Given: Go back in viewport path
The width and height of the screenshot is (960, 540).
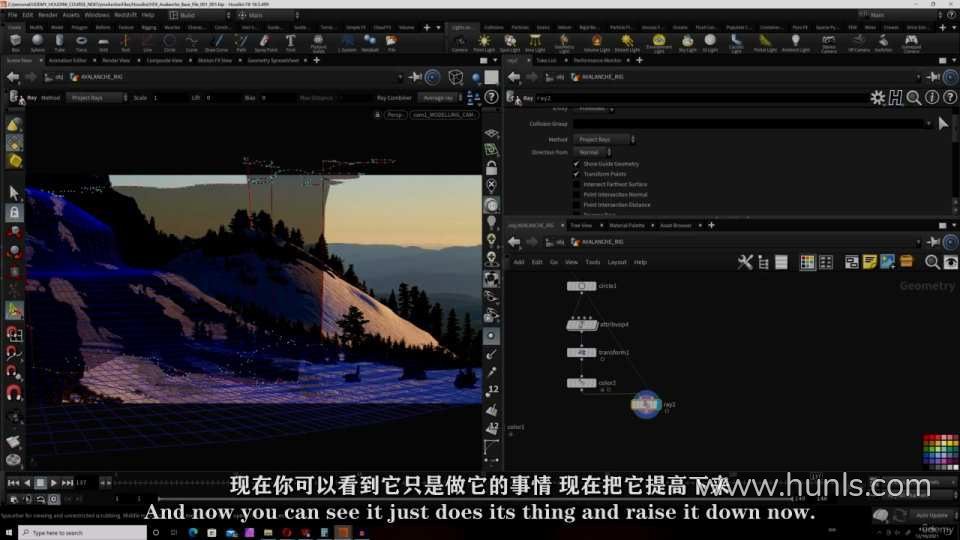Looking at the screenshot, I should 13,77.
